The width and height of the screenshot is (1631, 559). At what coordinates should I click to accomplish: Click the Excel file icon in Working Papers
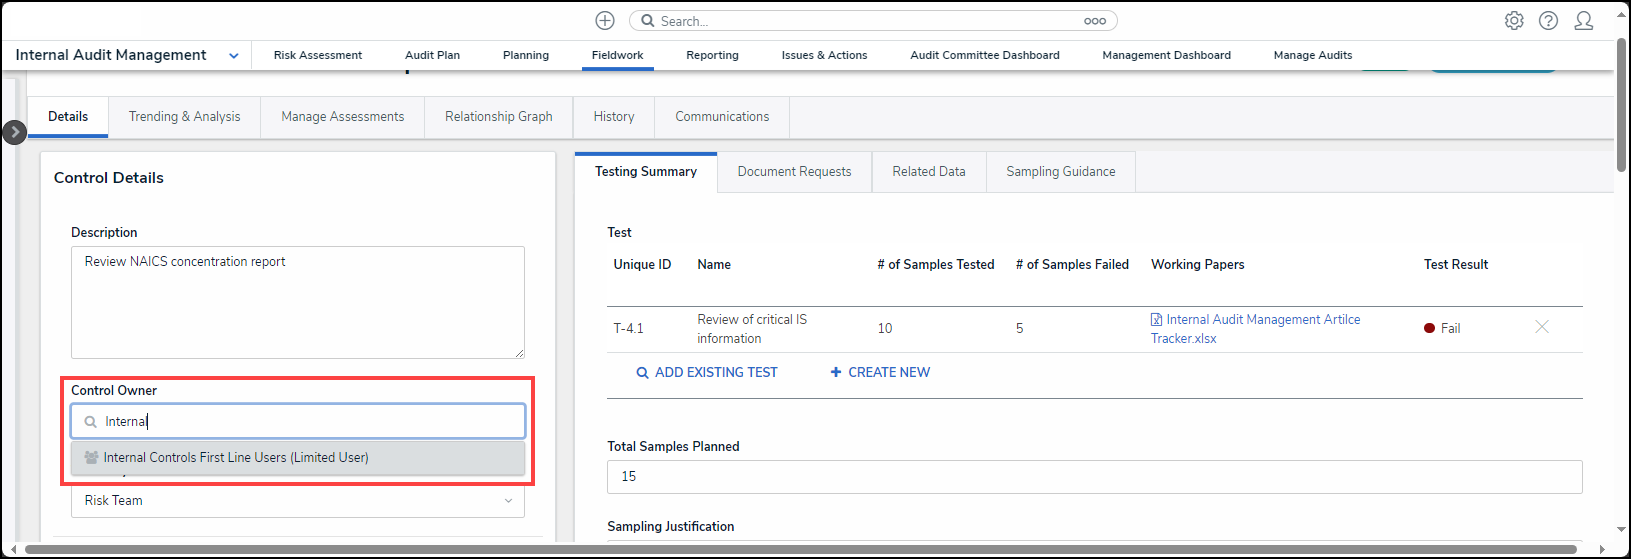[x=1157, y=320]
